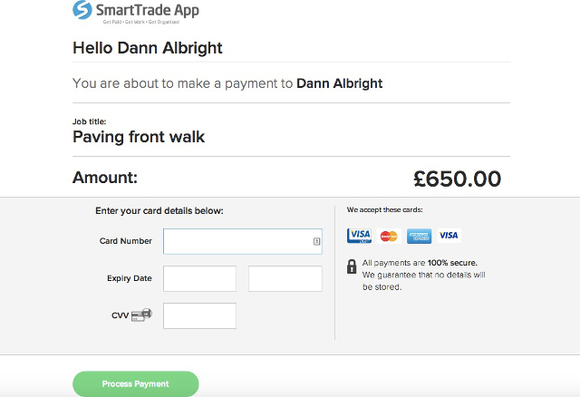This screenshot has width=580, height=397.
Task: Select the second Expiry Date field
Action: coord(285,279)
